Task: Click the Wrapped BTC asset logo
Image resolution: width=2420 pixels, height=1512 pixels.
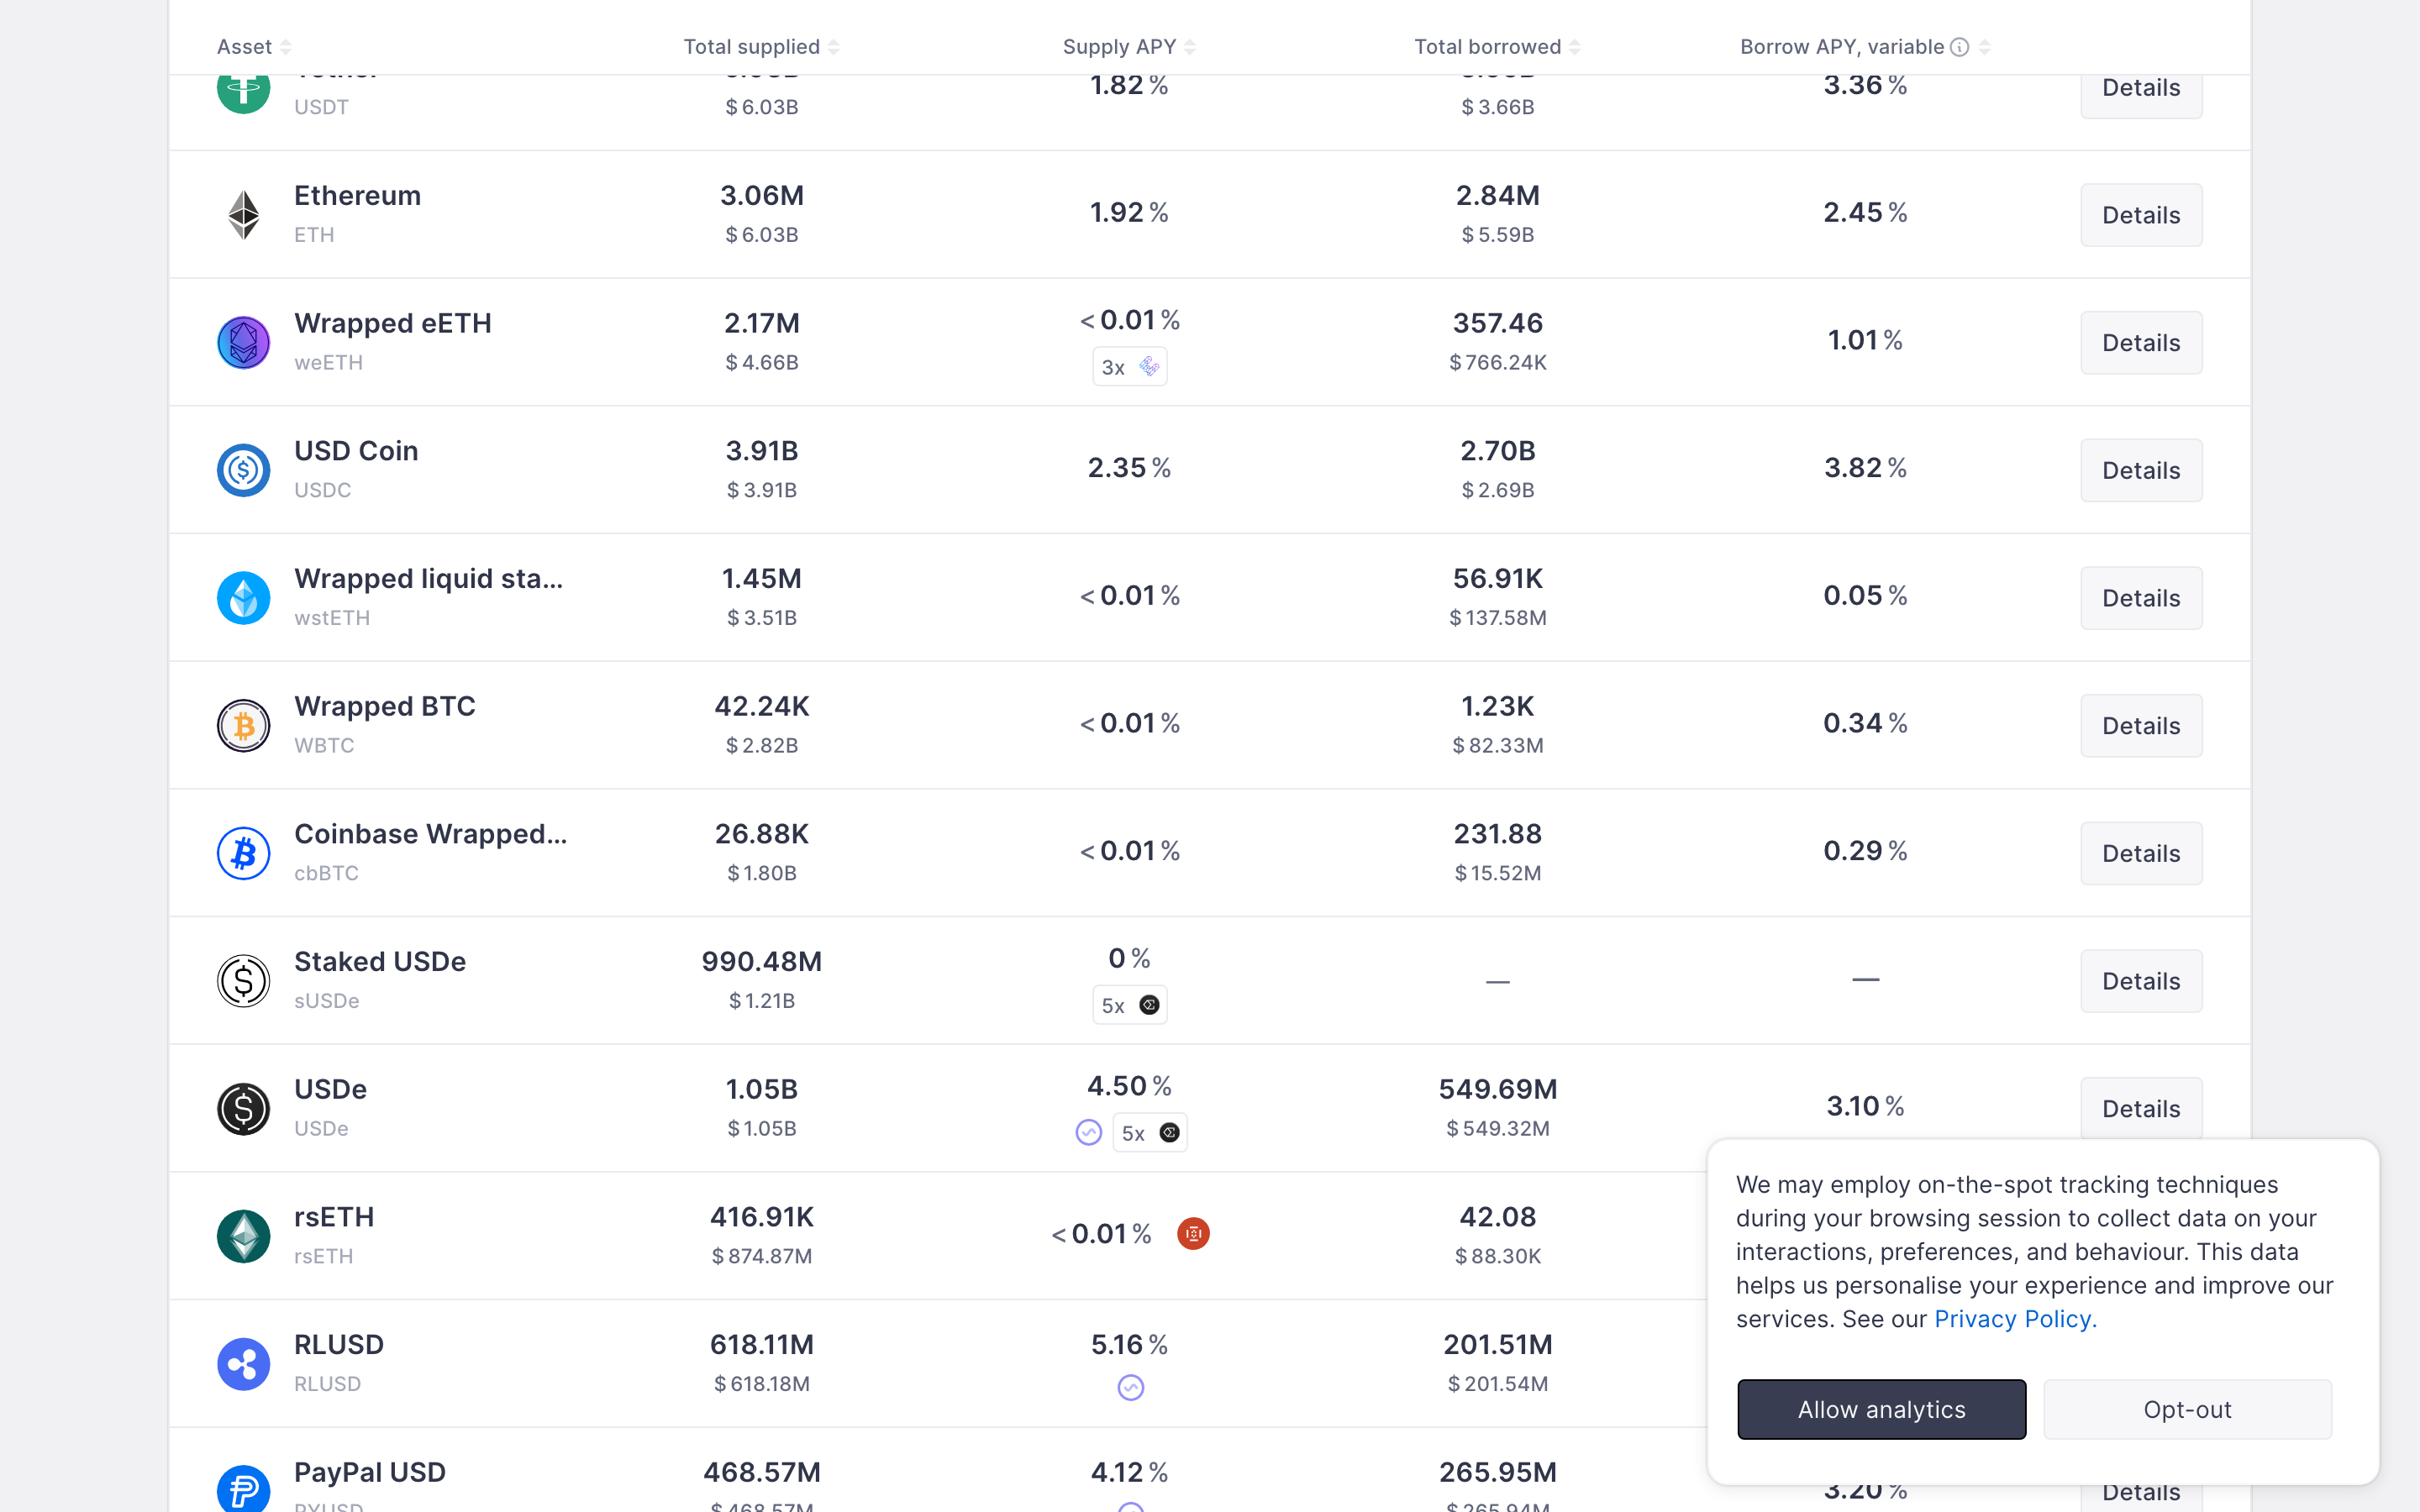Action: click(x=243, y=726)
